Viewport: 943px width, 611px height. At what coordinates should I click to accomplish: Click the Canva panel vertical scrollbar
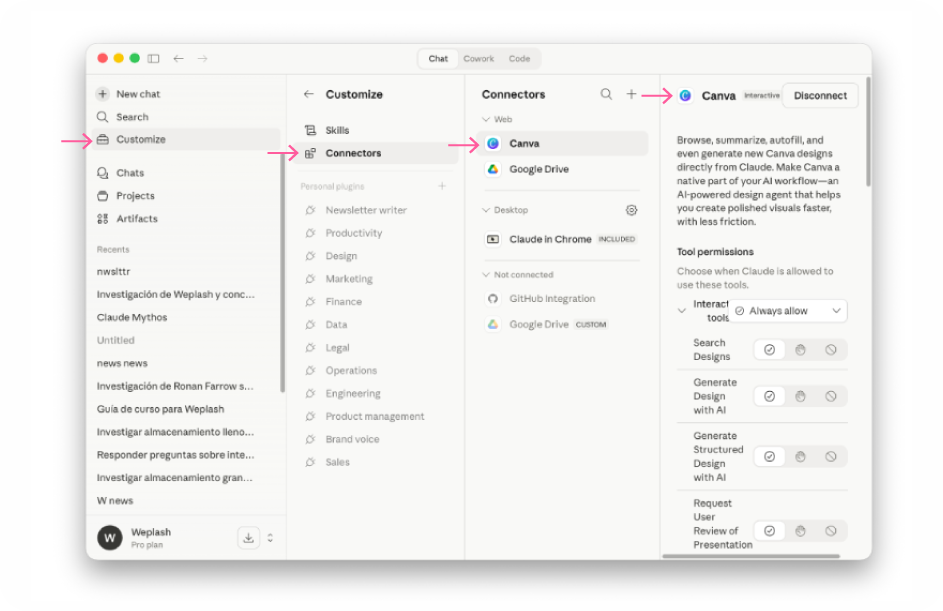click(868, 131)
